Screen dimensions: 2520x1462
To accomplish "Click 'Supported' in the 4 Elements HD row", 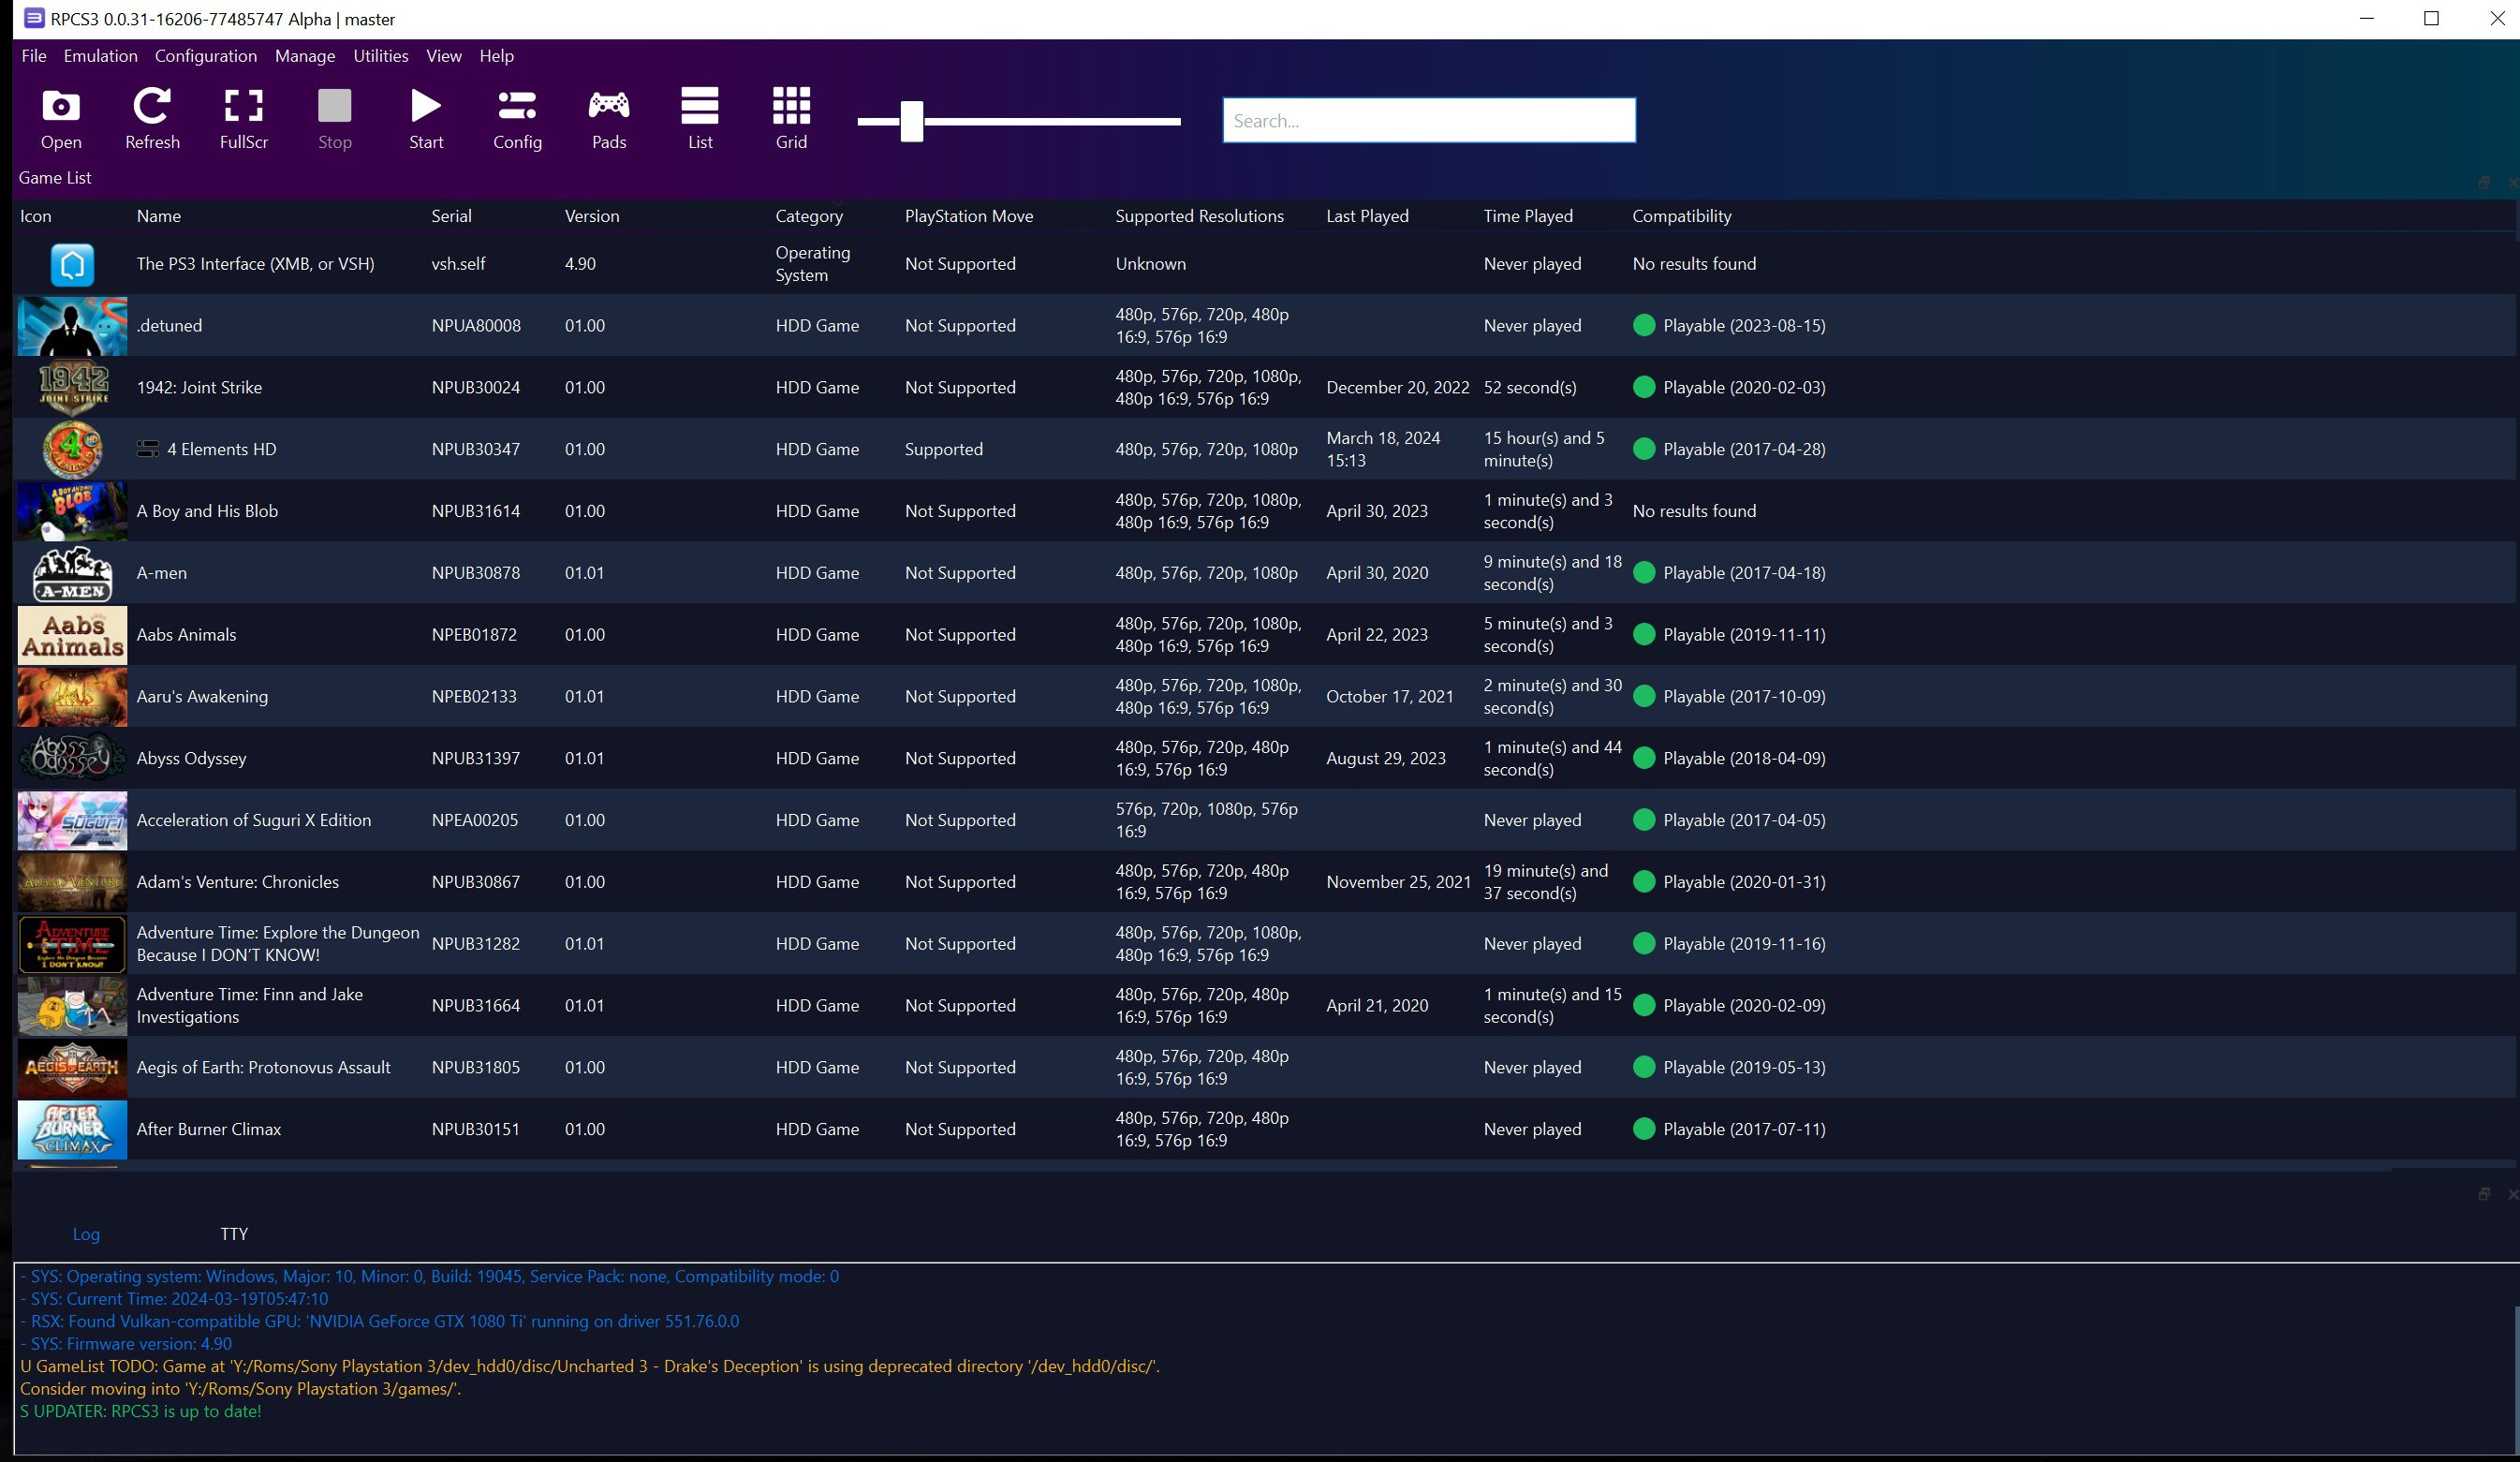I will pyautogui.click(x=944, y=450).
